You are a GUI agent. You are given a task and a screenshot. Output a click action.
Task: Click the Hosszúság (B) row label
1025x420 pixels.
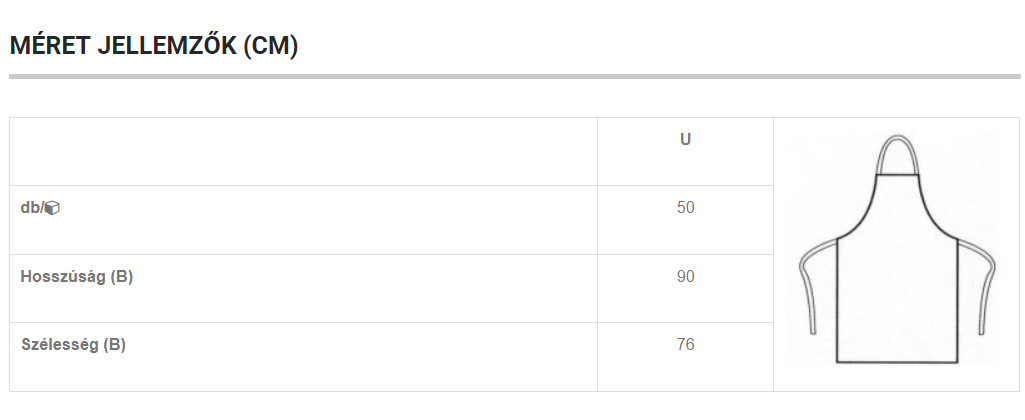tap(76, 277)
